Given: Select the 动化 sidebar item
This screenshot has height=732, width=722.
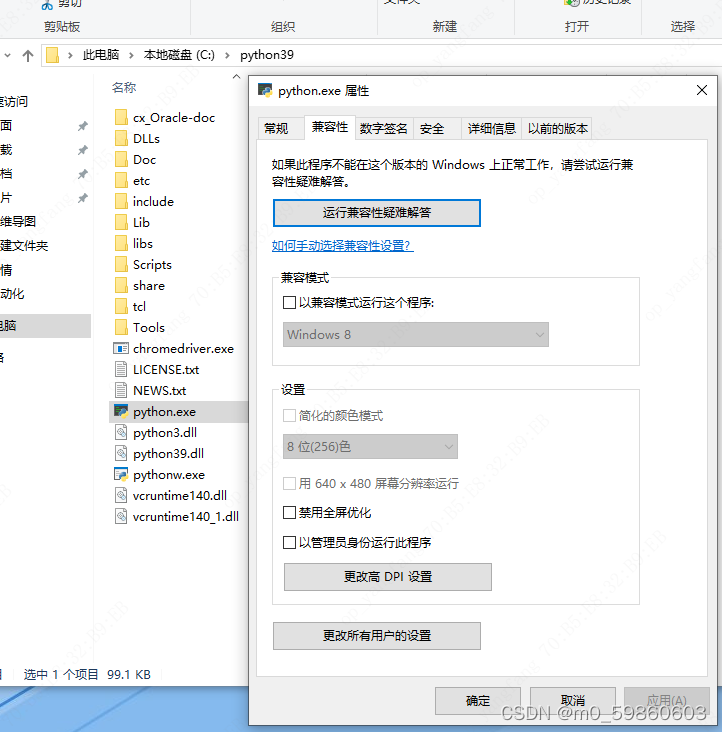Looking at the screenshot, I should 12,294.
